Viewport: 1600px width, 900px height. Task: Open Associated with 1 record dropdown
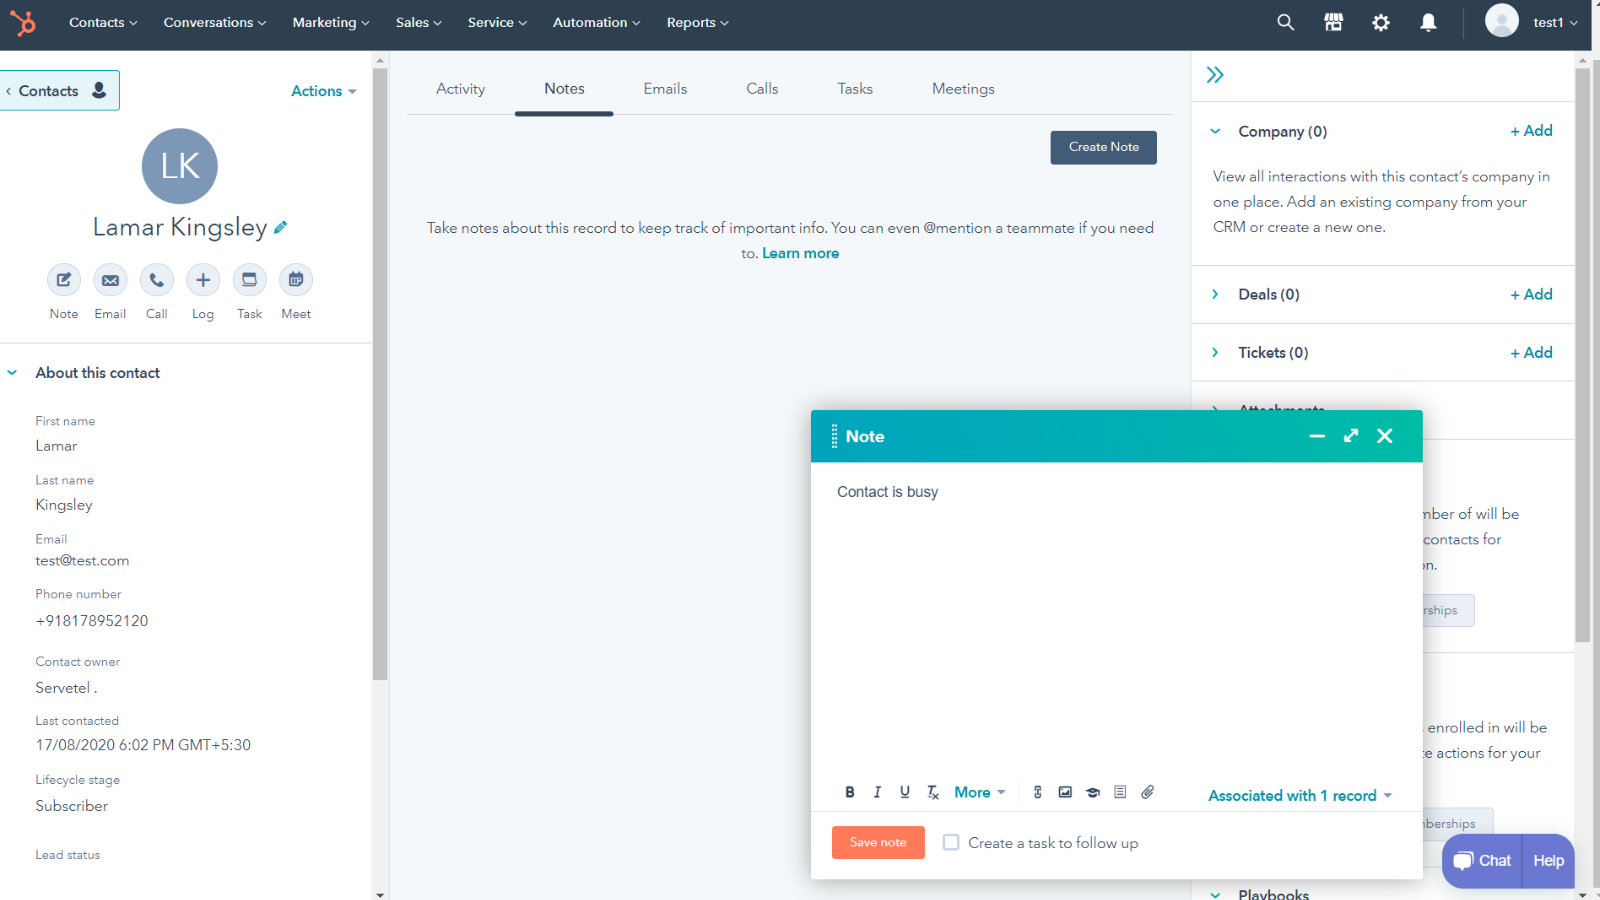1300,796
